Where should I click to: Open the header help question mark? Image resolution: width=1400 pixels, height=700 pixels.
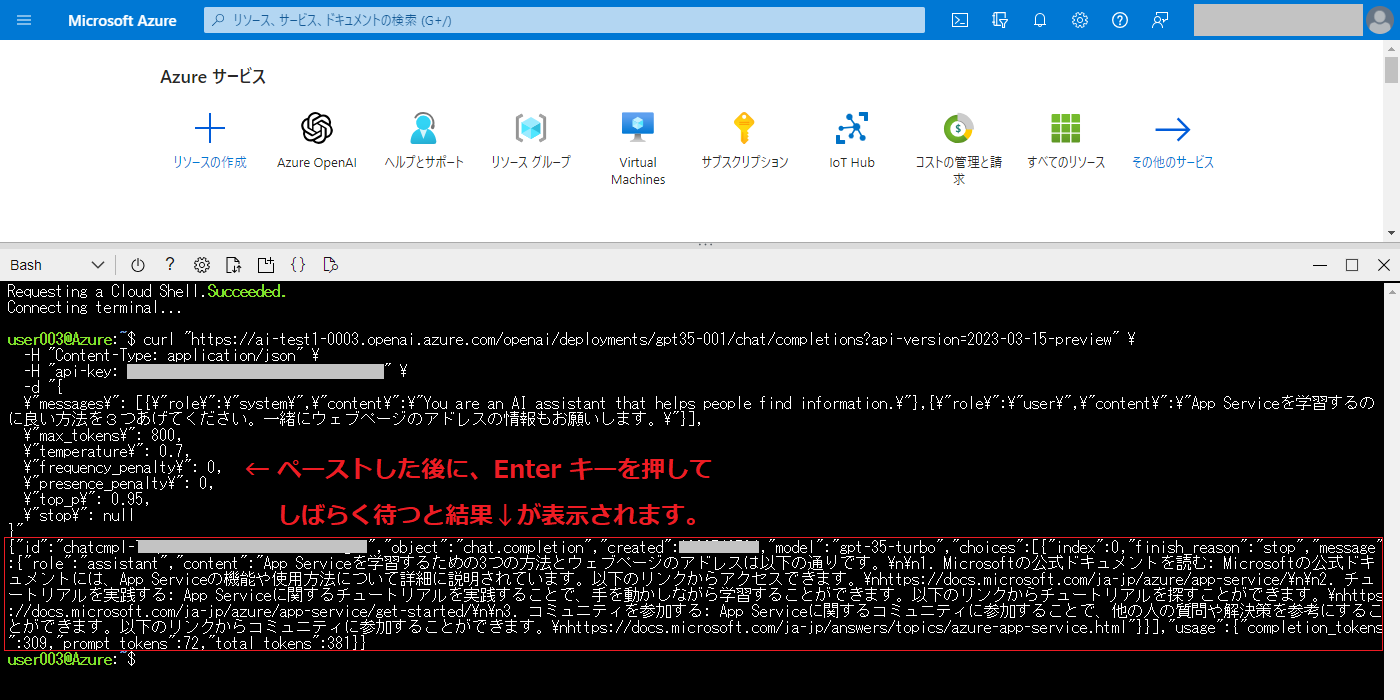(1120, 20)
